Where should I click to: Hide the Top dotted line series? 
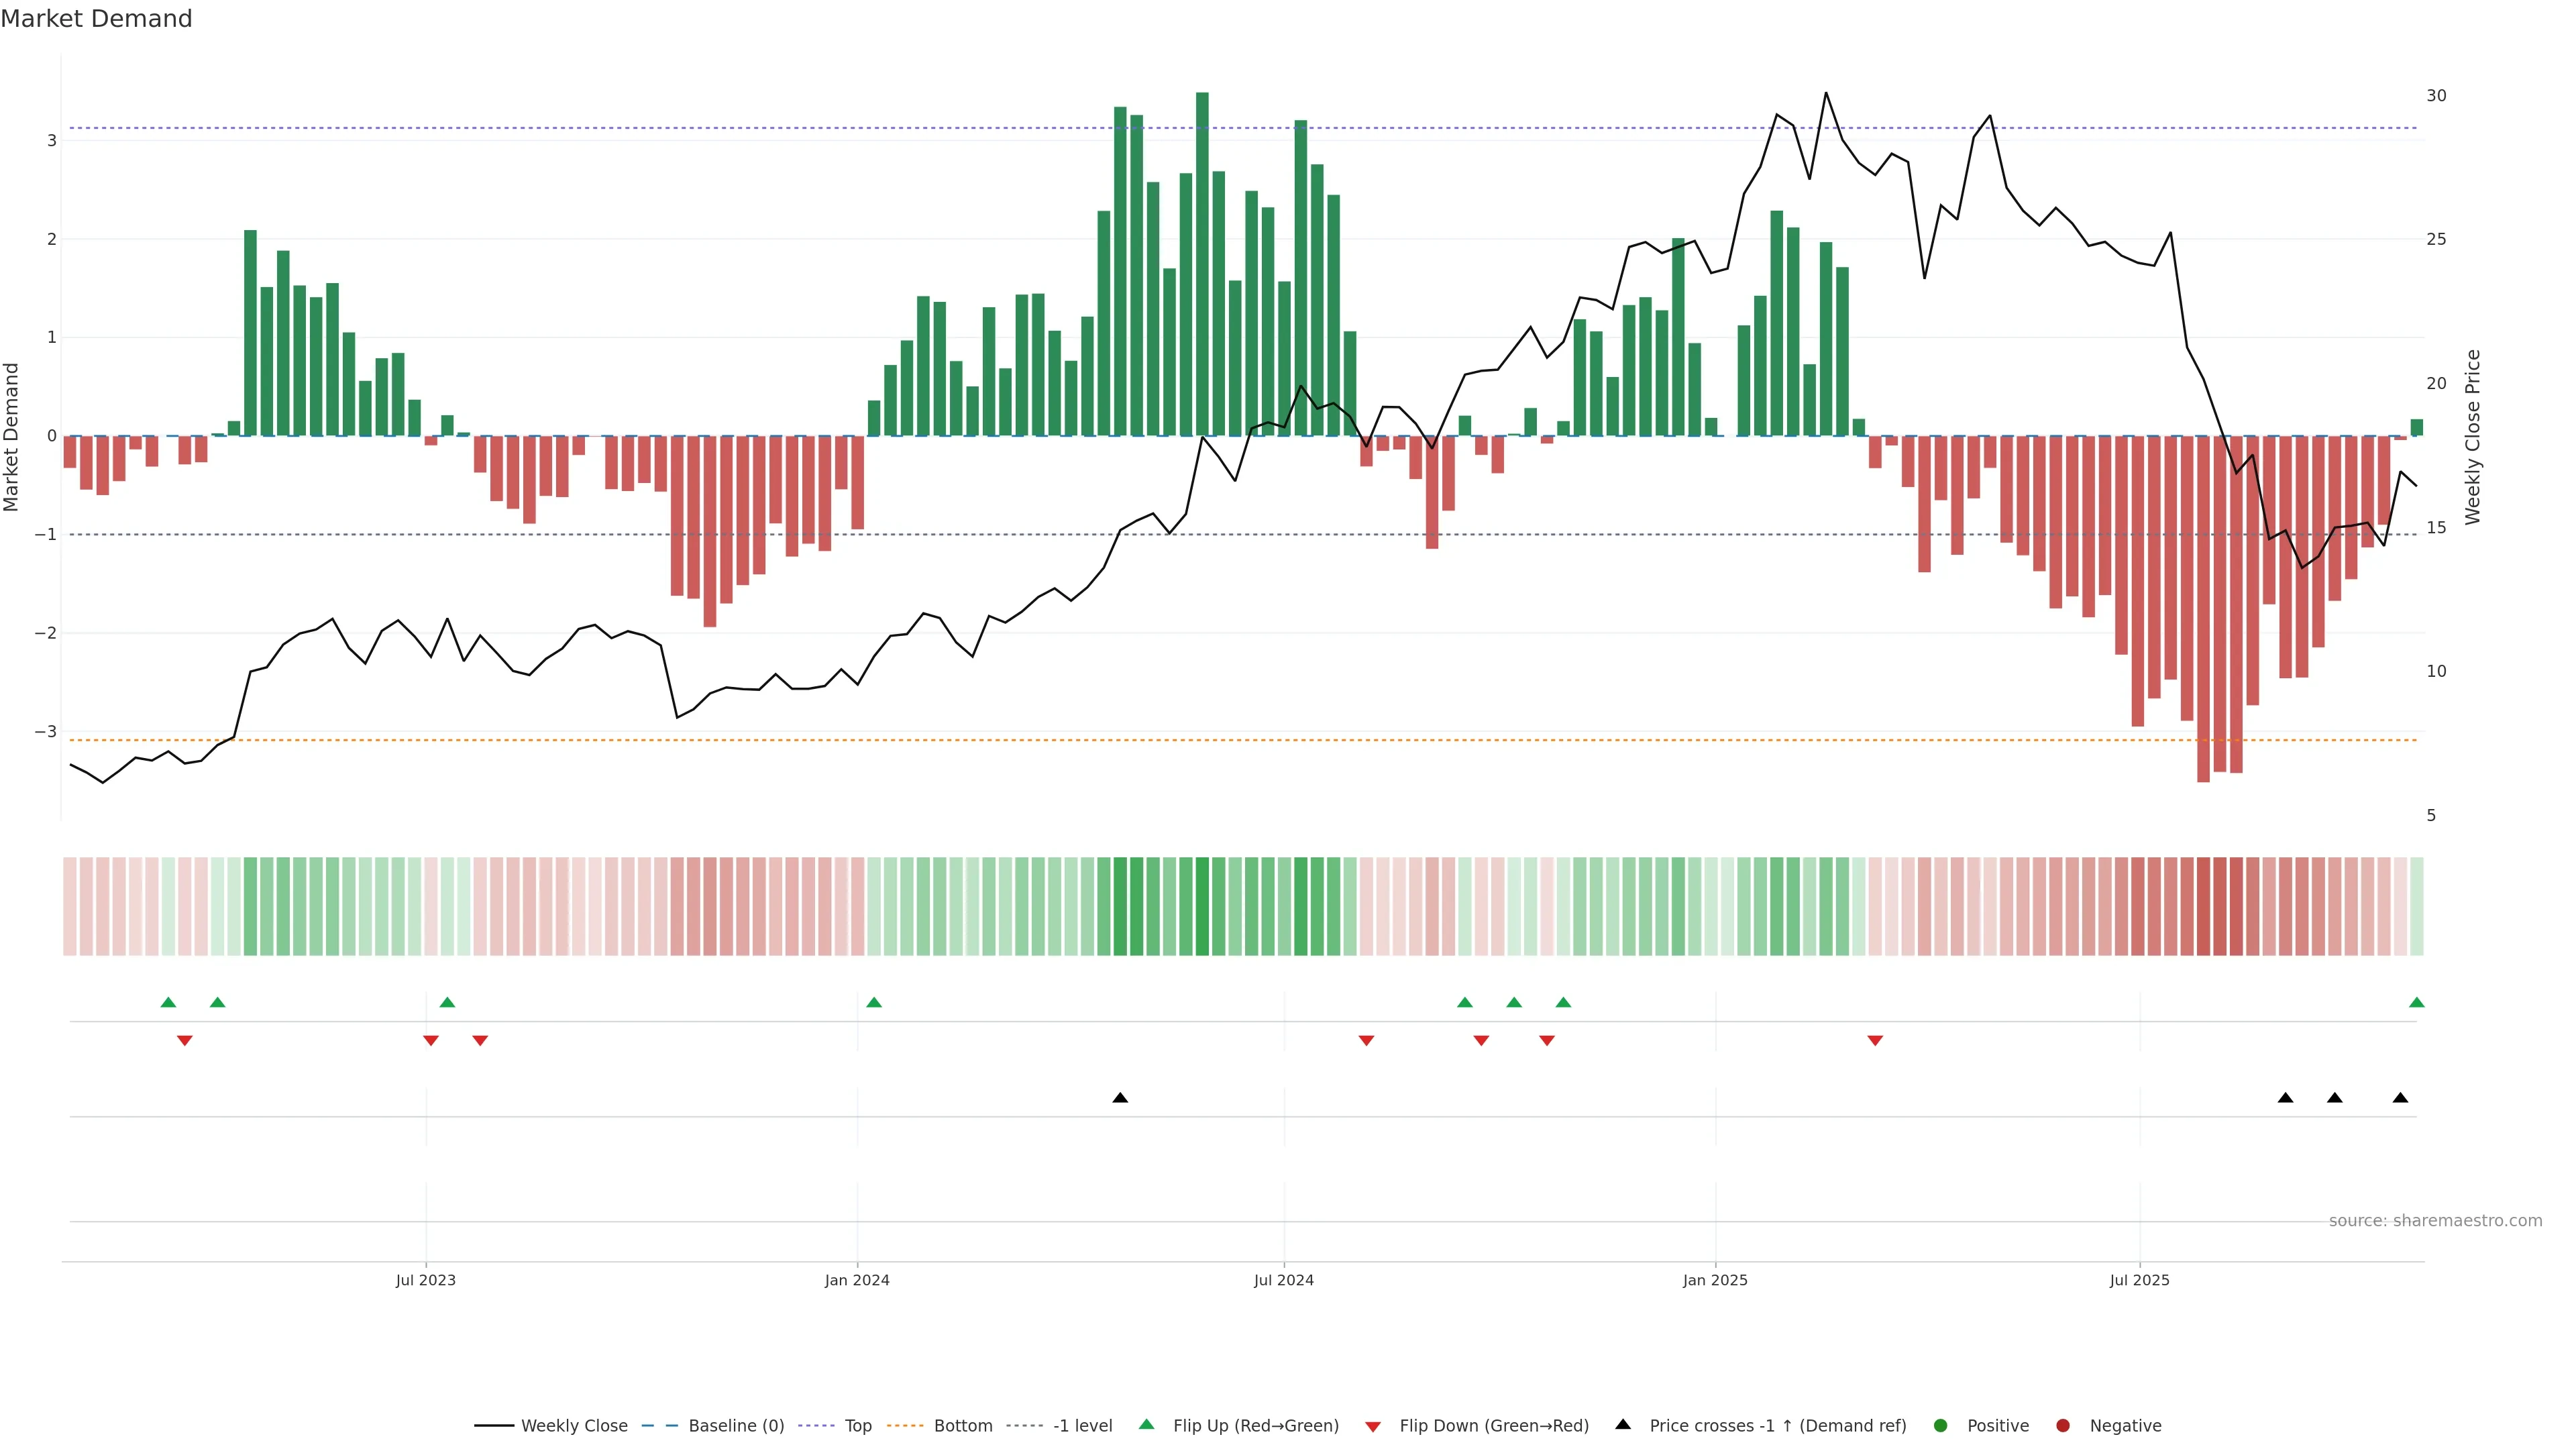tap(857, 1426)
